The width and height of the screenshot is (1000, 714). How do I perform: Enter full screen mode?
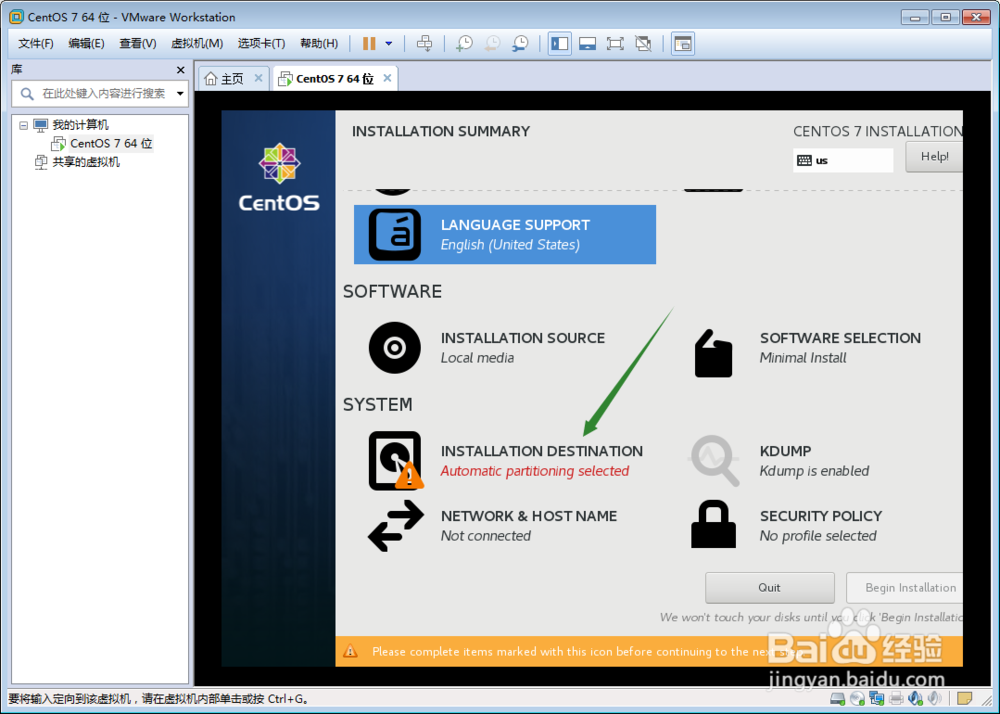(x=615, y=43)
